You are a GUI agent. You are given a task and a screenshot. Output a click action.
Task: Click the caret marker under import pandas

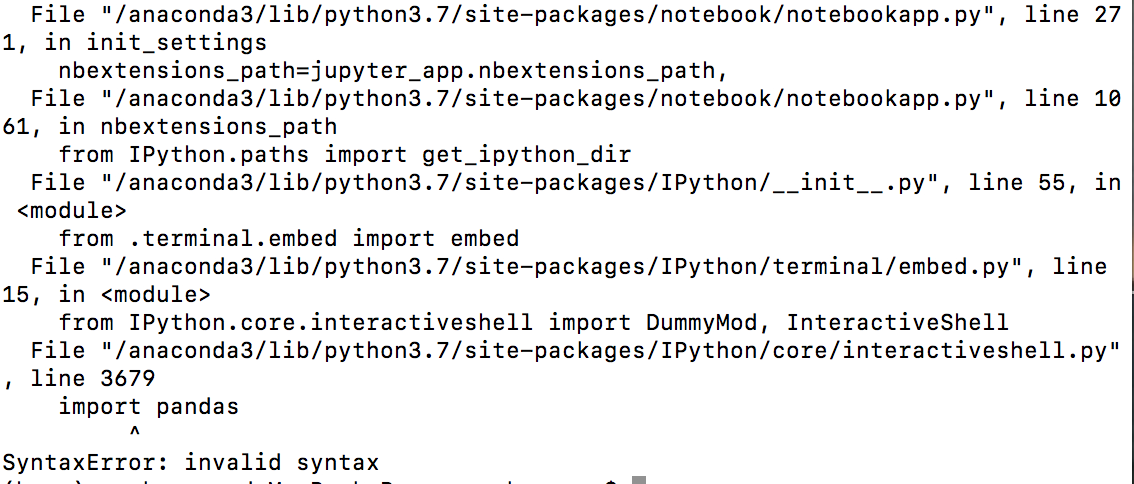click(134, 433)
